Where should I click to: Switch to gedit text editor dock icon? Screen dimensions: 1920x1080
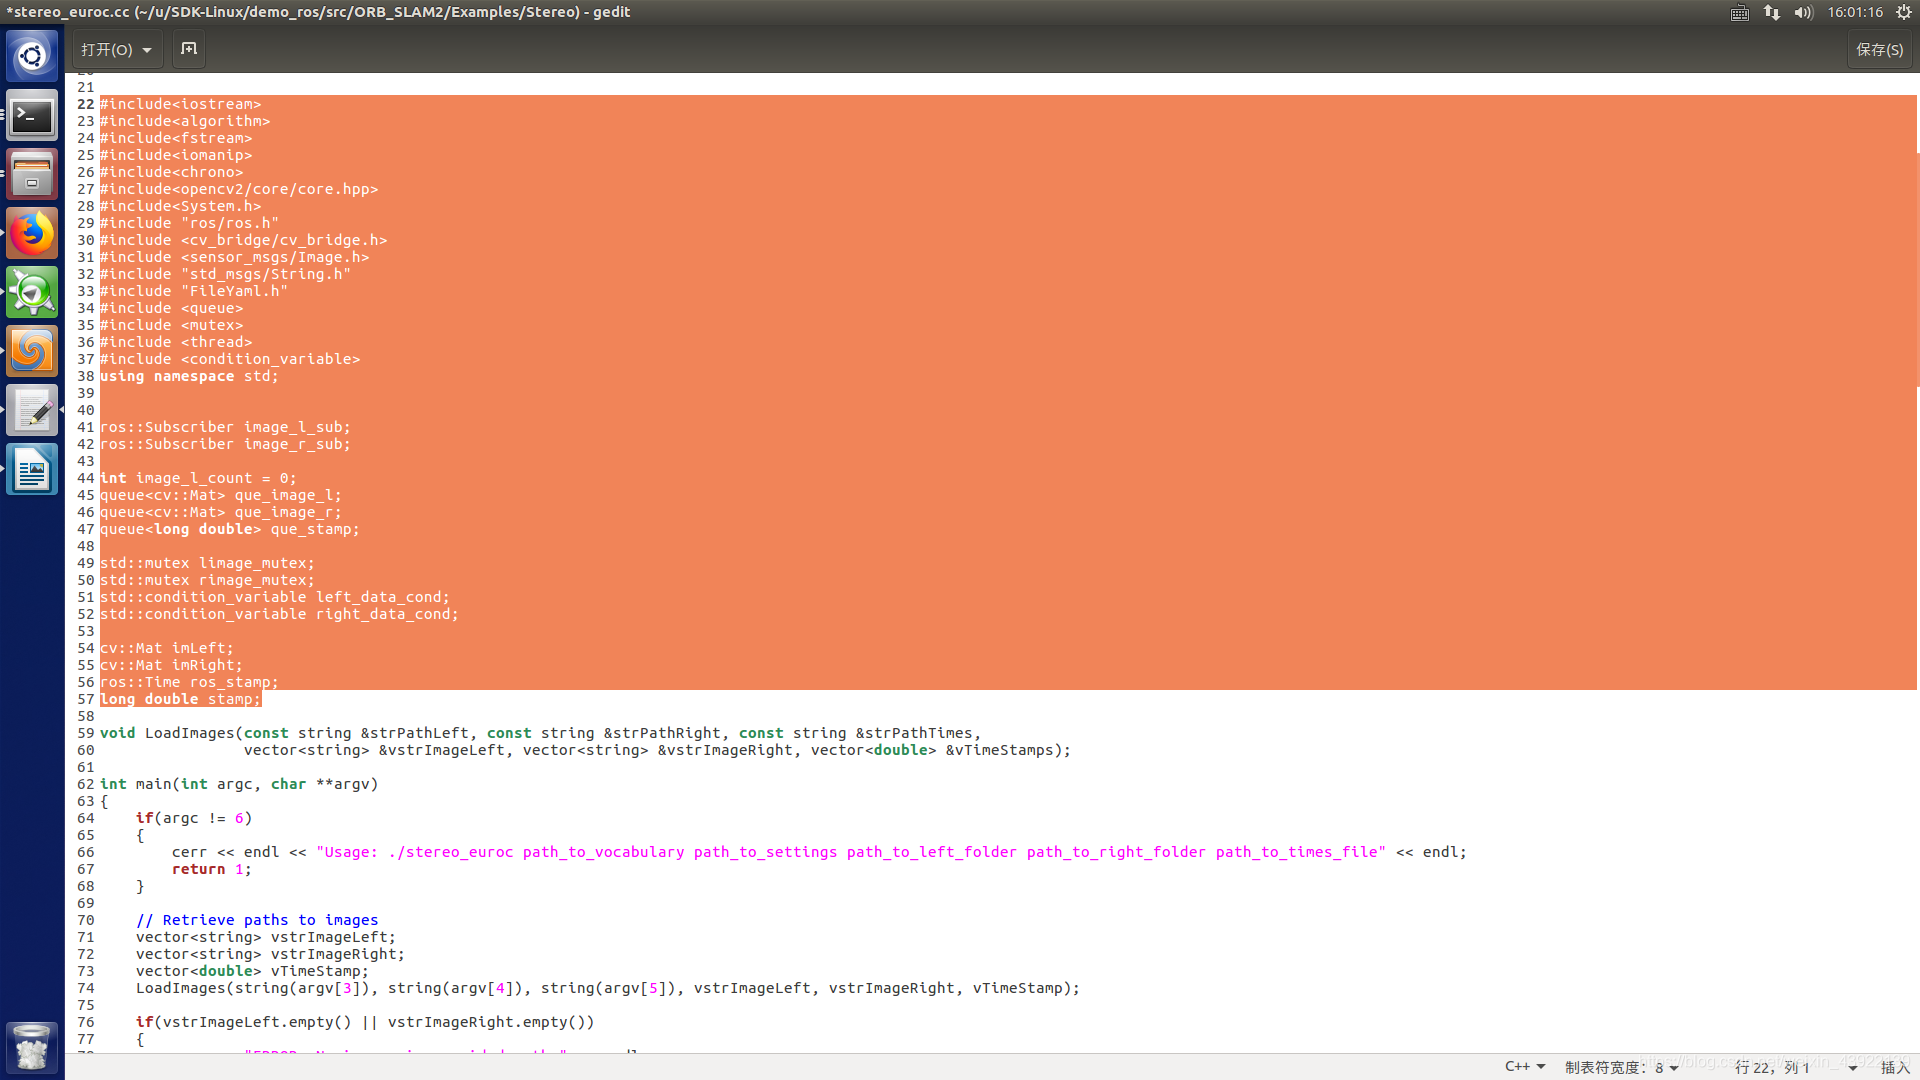pos(32,411)
